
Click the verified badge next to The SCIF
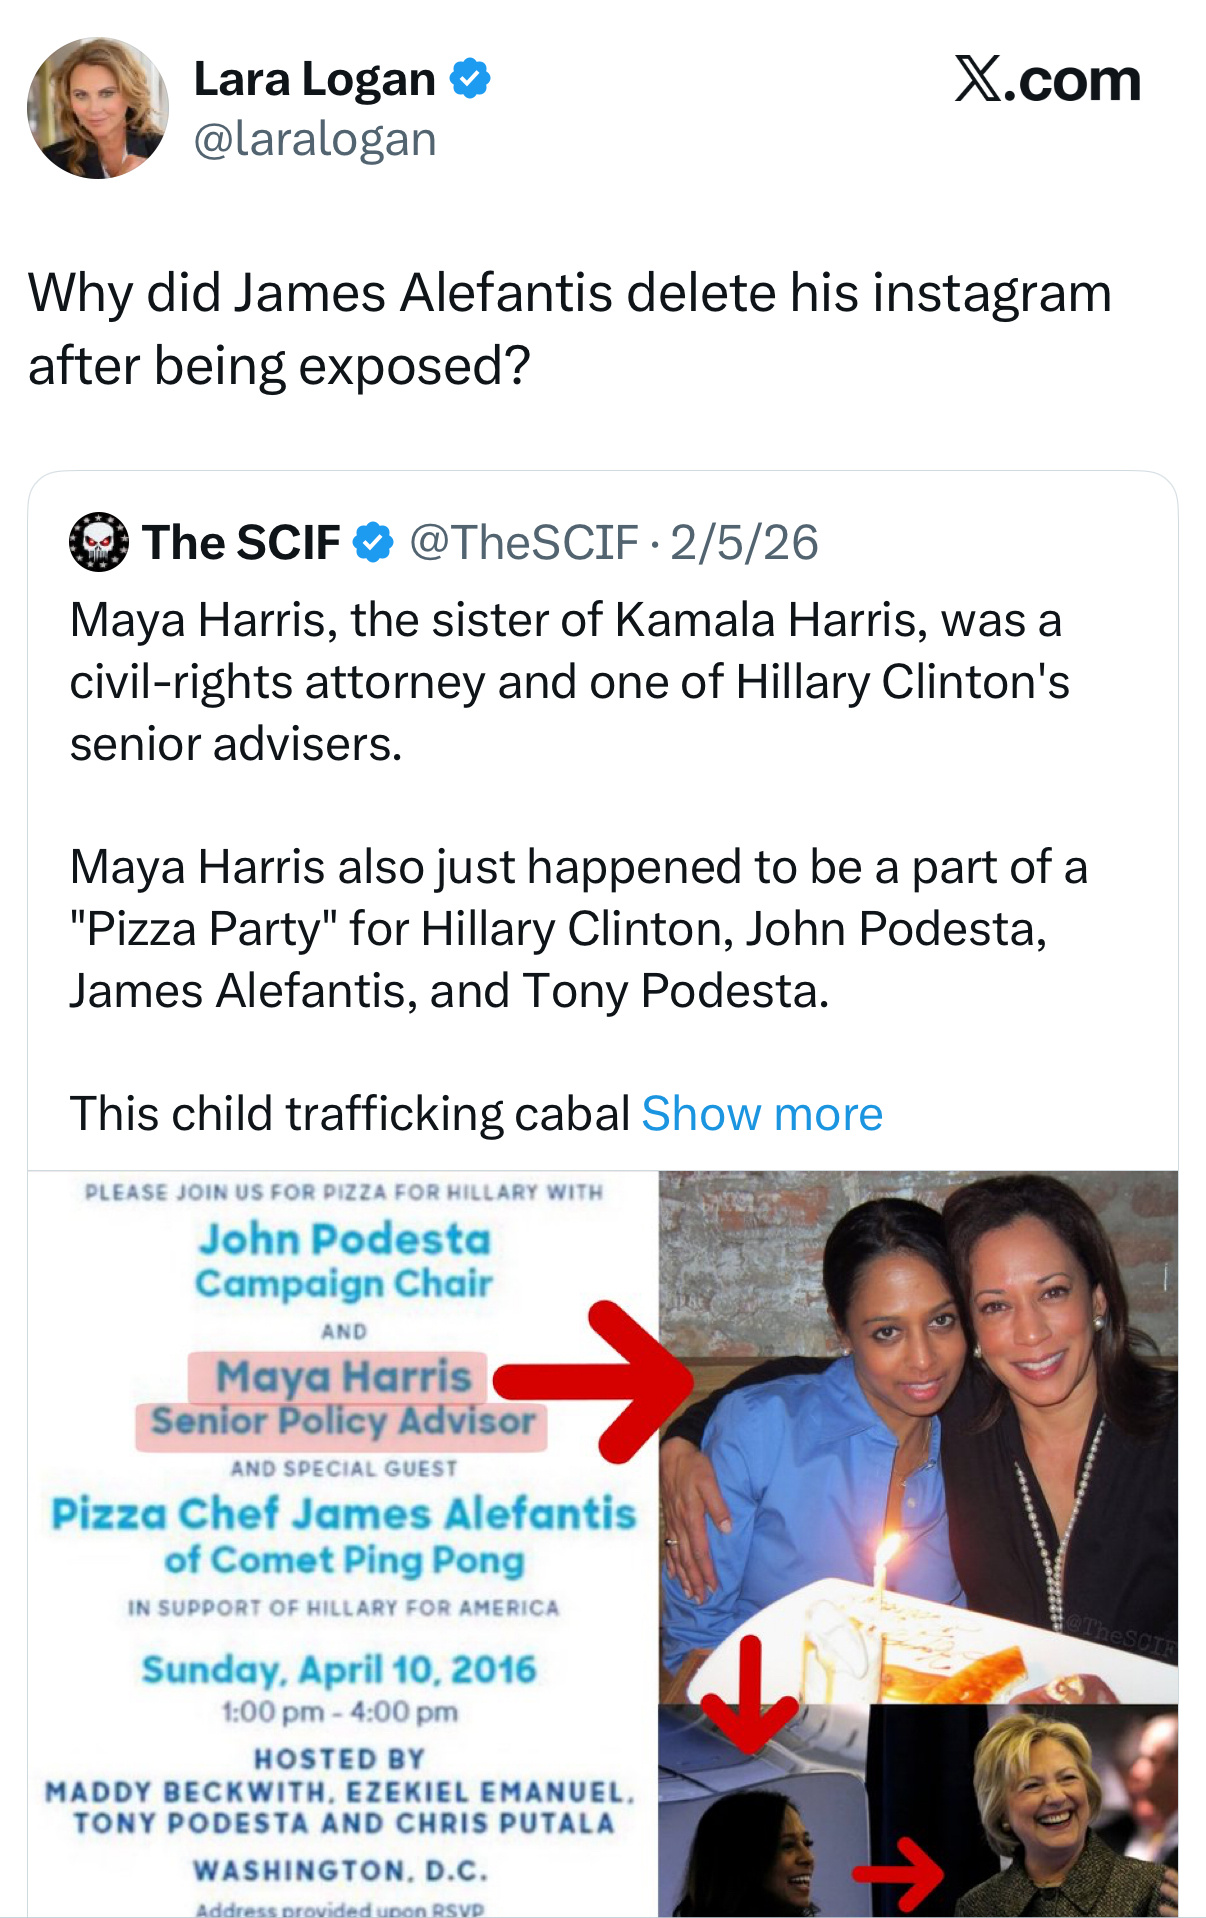(x=373, y=542)
